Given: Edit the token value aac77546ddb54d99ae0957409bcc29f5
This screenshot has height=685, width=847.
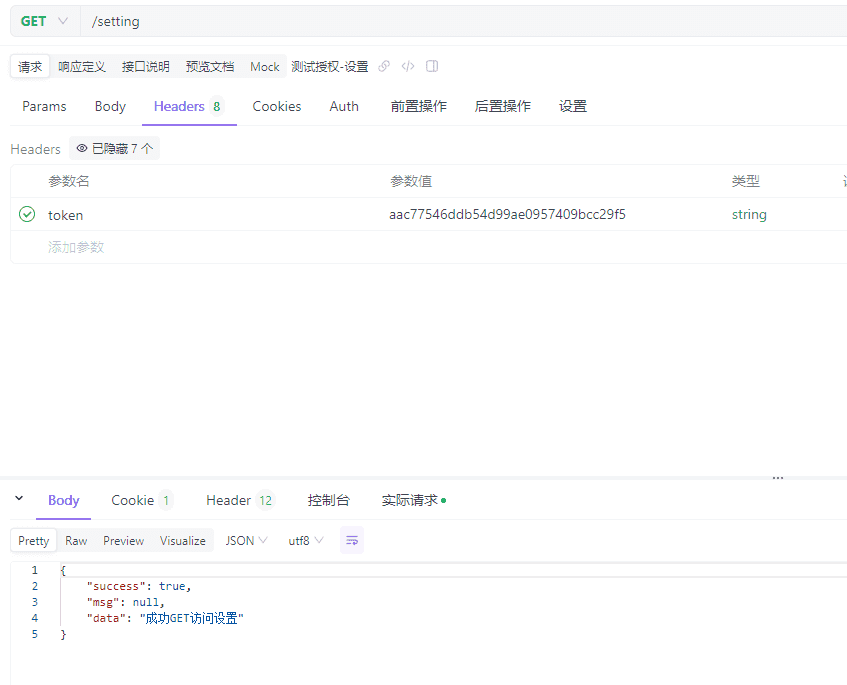Looking at the screenshot, I should point(507,214).
